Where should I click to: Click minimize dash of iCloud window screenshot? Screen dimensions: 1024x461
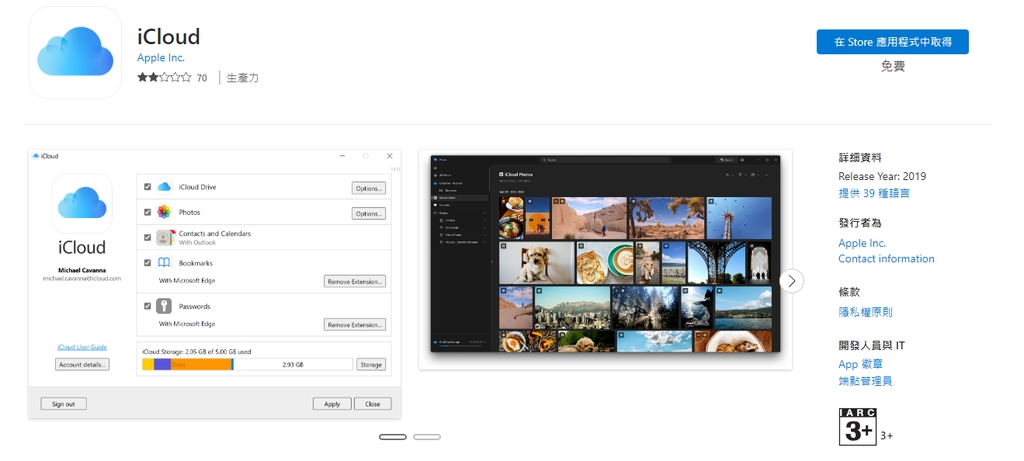(x=342, y=156)
